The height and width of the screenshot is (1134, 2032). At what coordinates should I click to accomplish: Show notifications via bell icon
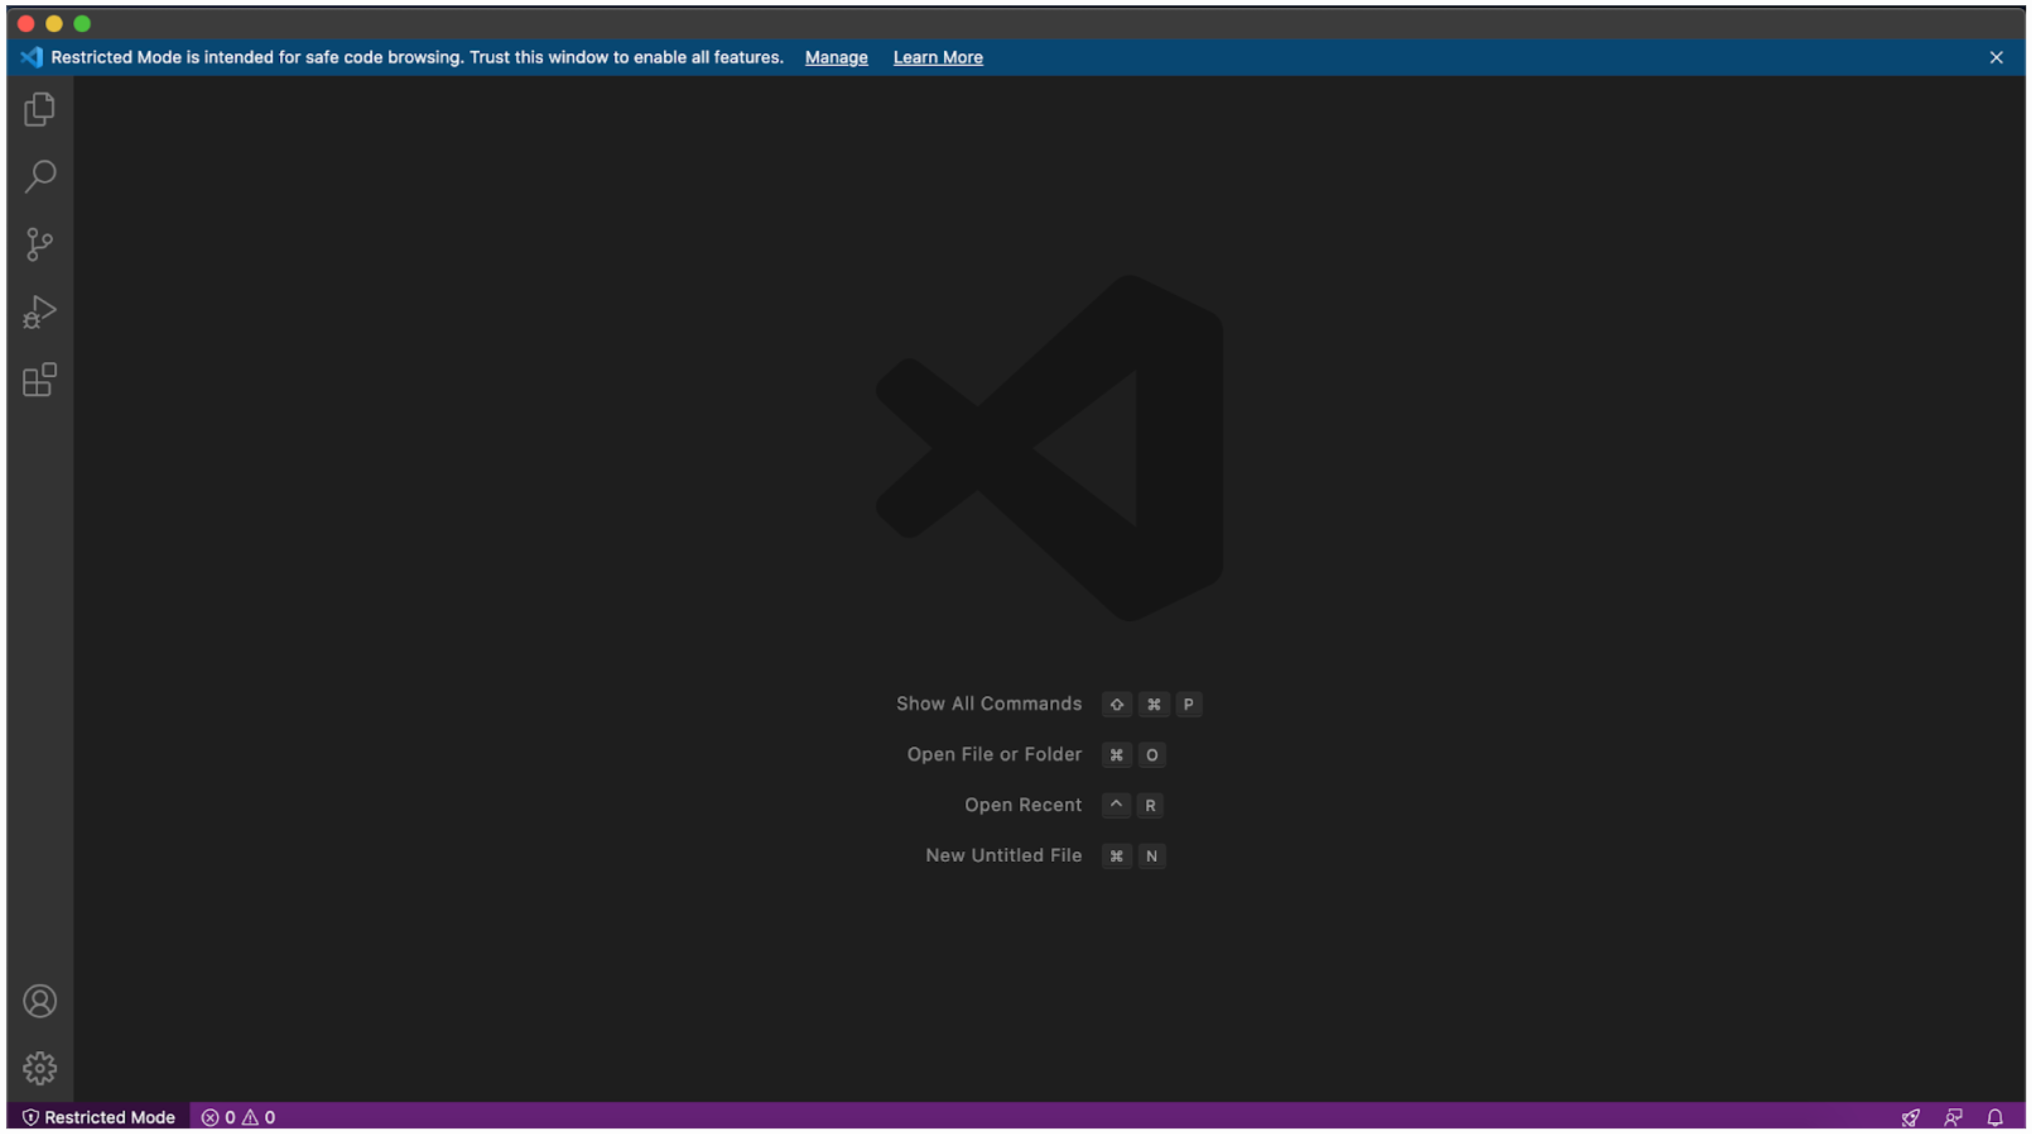(1994, 1117)
